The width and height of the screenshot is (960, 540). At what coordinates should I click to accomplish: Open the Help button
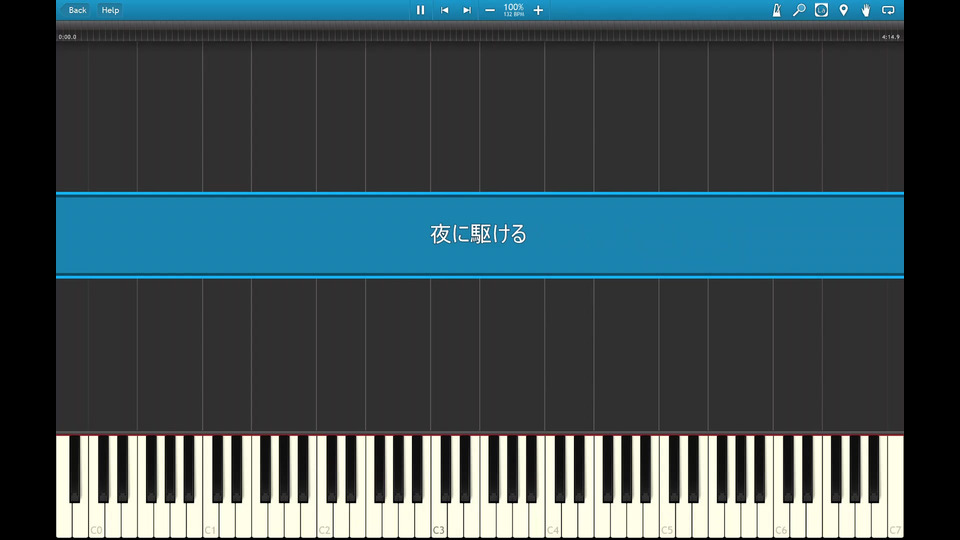[110, 10]
